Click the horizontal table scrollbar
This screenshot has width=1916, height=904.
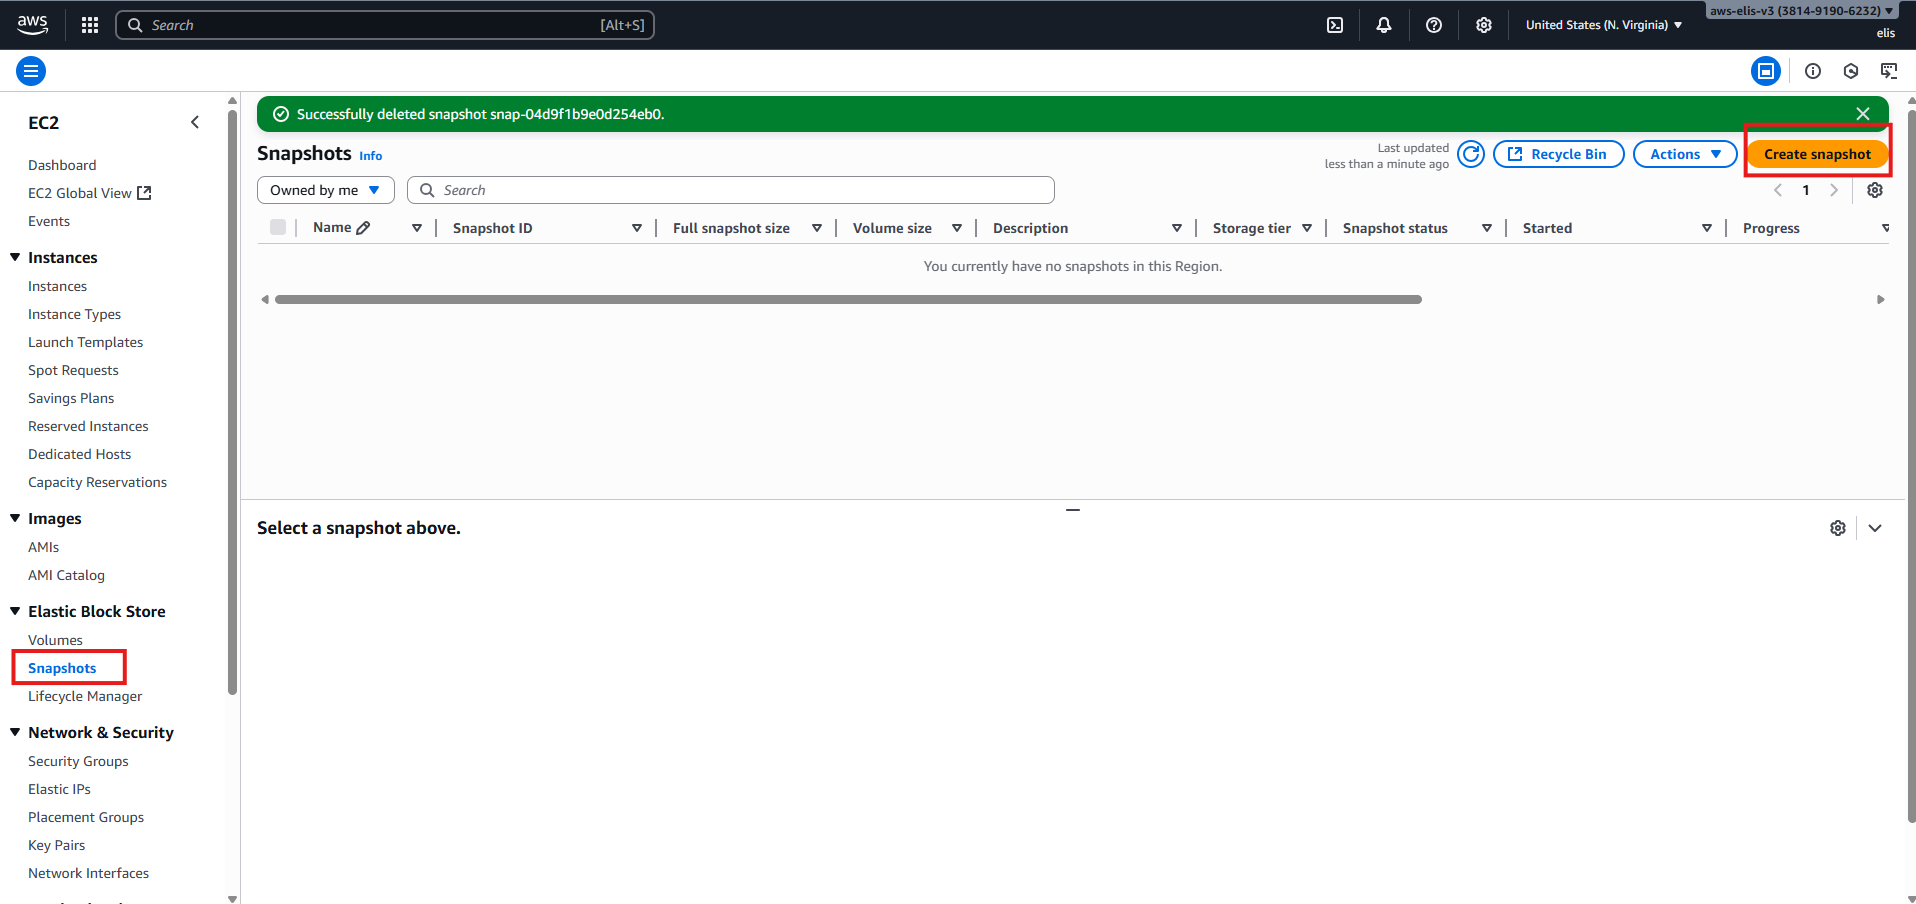tap(848, 299)
